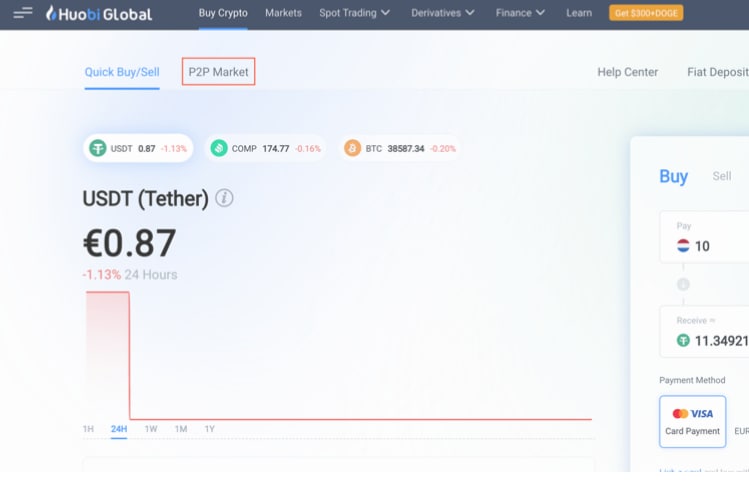Viewport: 749px width, 482px height.
Task: Open the Markets menu item
Action: click(x=283, y=13)
